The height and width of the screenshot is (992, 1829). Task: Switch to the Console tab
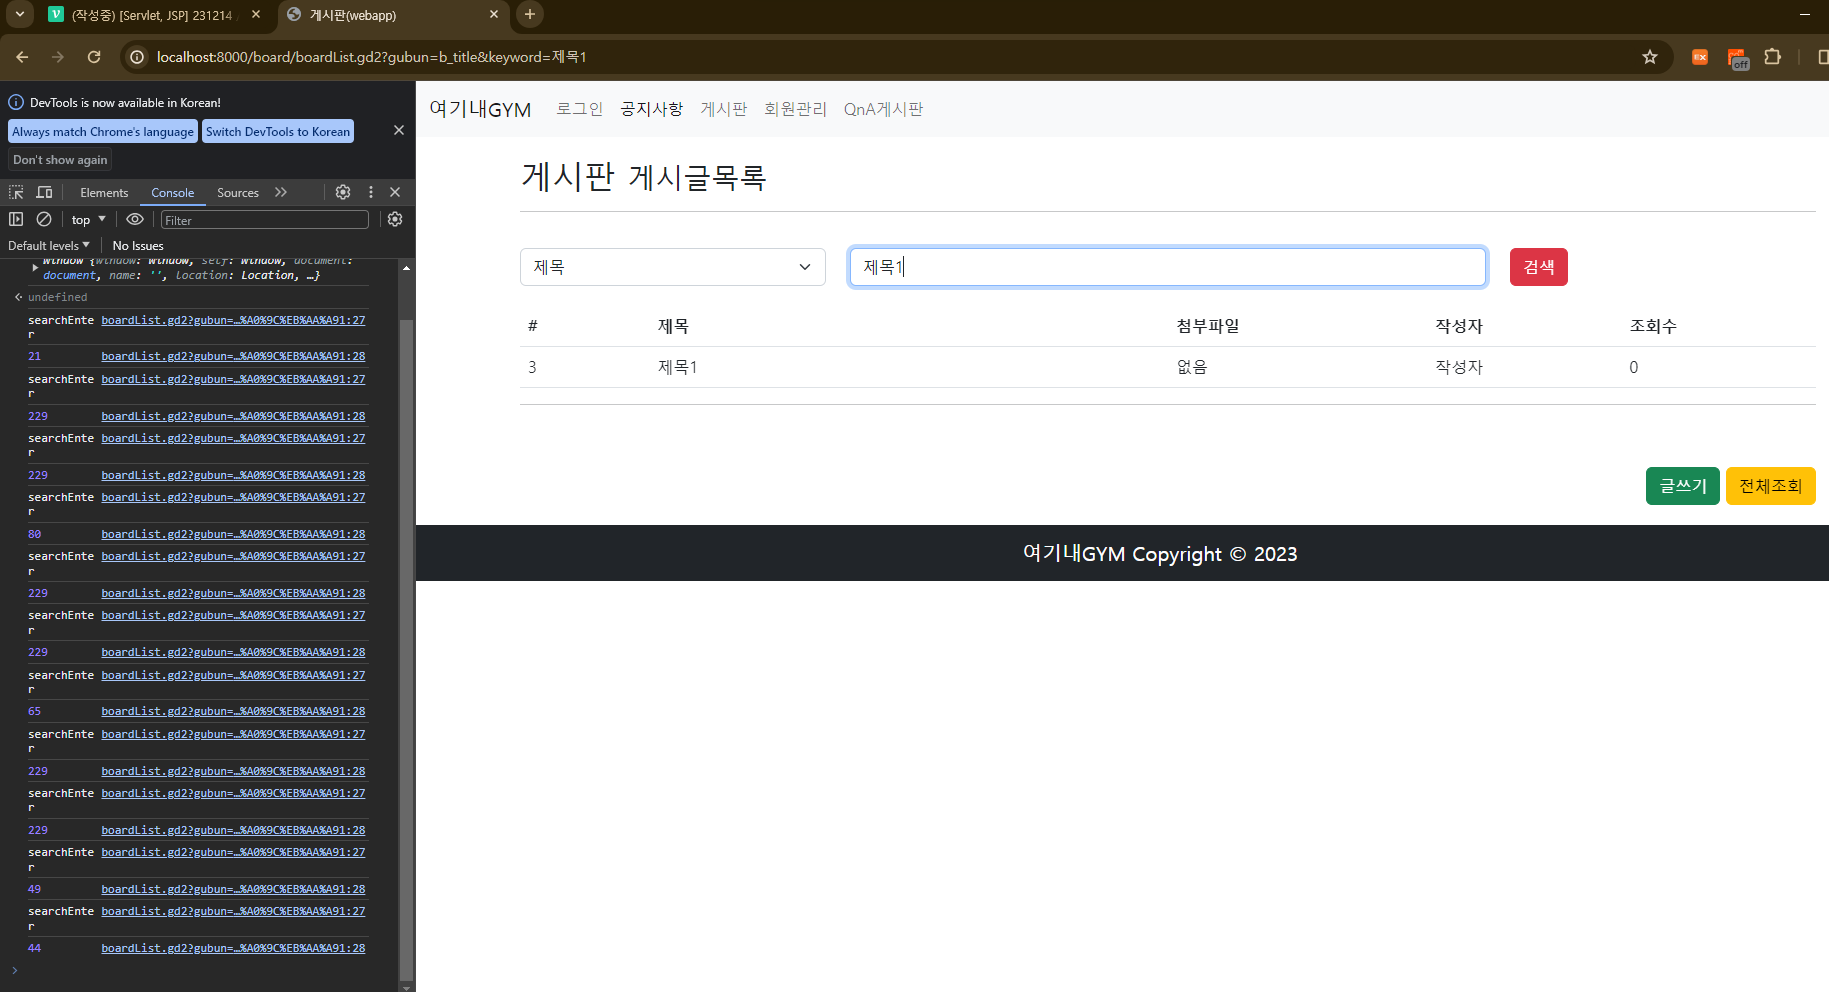[173, 193]
